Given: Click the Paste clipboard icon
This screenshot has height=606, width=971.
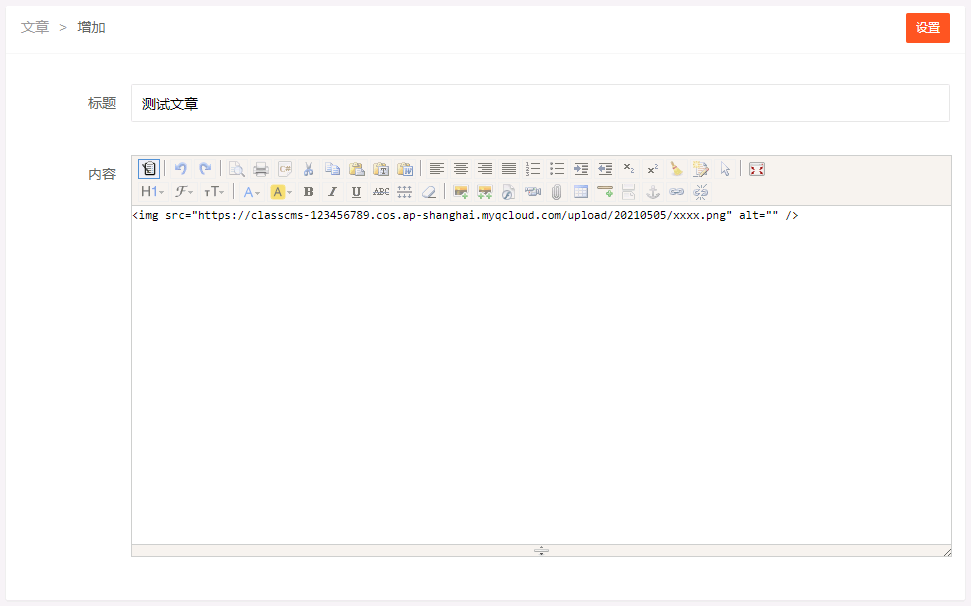Looking at the screenshot, I should click(x=357, y=169).
